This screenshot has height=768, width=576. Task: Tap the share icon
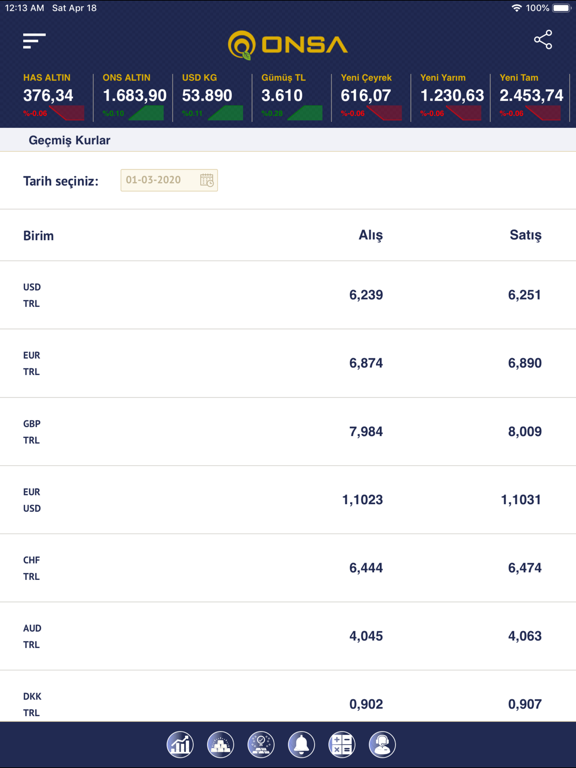pos(543,40)
